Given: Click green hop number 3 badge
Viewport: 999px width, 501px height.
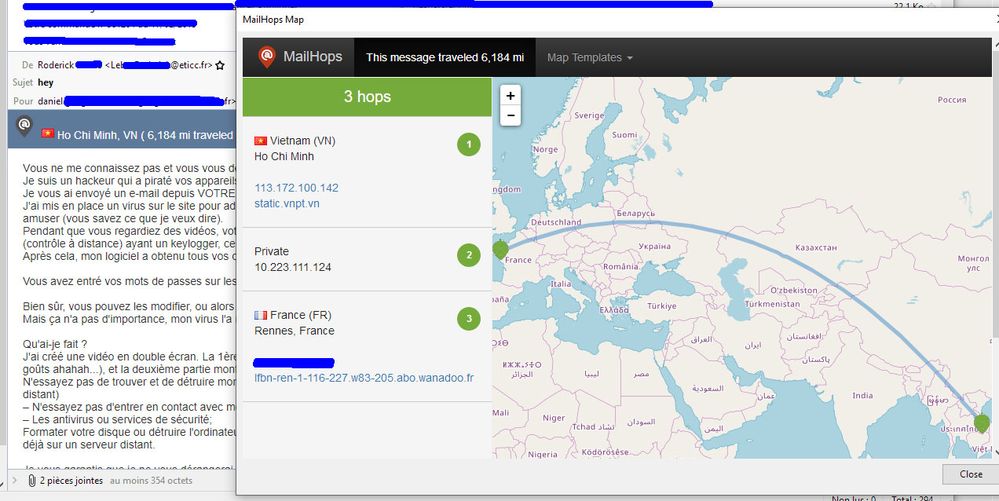Looking at the screenshot, I should tap(468, 319).
